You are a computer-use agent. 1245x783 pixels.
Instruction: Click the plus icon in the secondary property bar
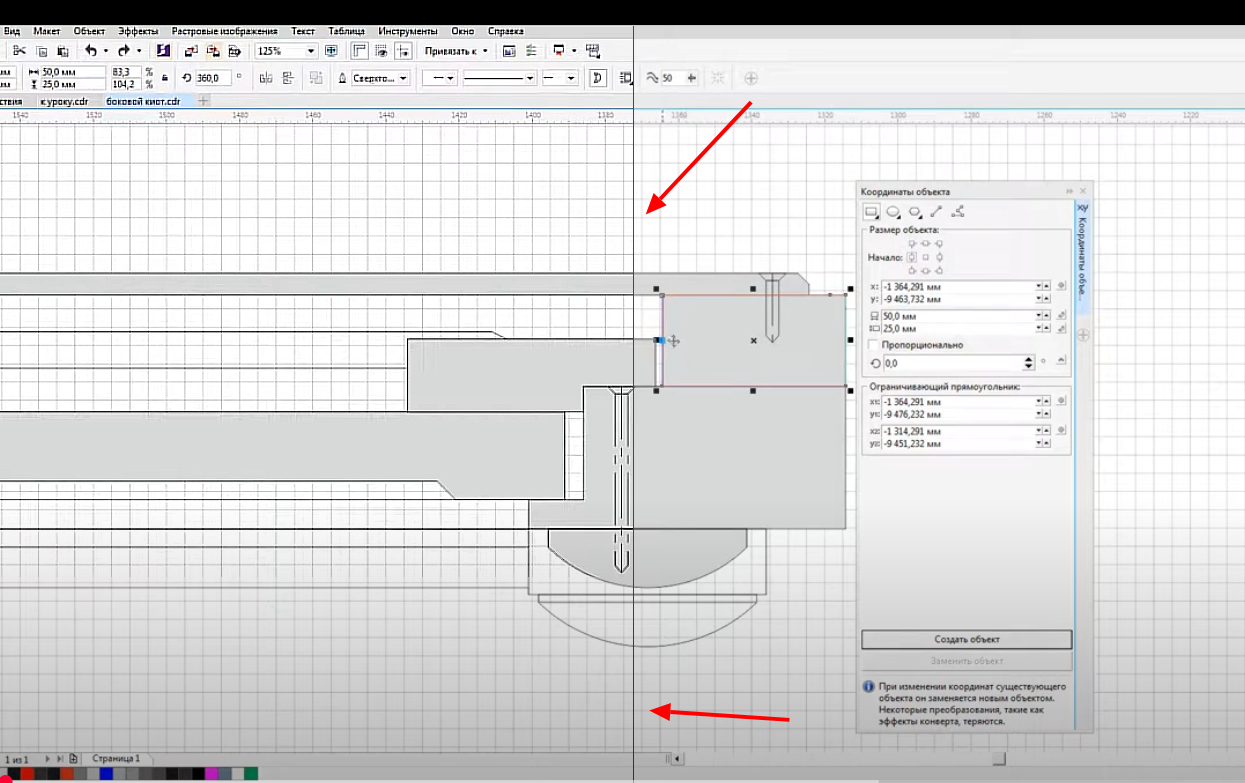point(751,78)
